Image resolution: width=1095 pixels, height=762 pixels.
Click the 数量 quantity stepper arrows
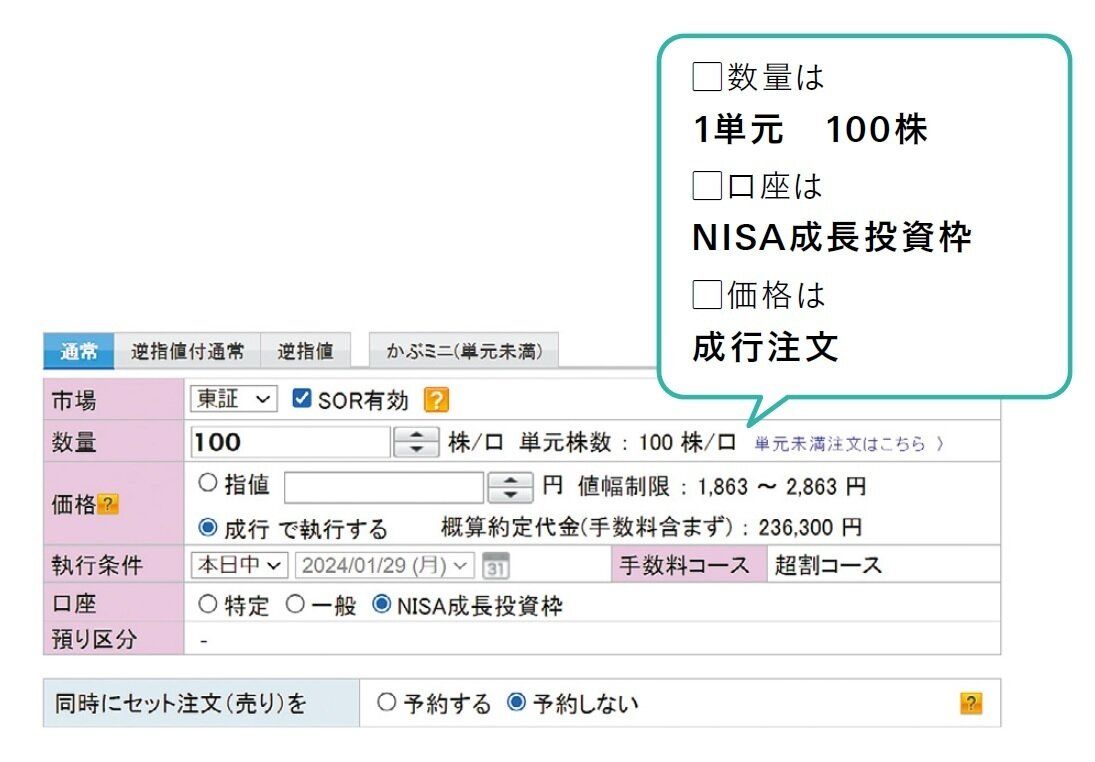(416, 442)
